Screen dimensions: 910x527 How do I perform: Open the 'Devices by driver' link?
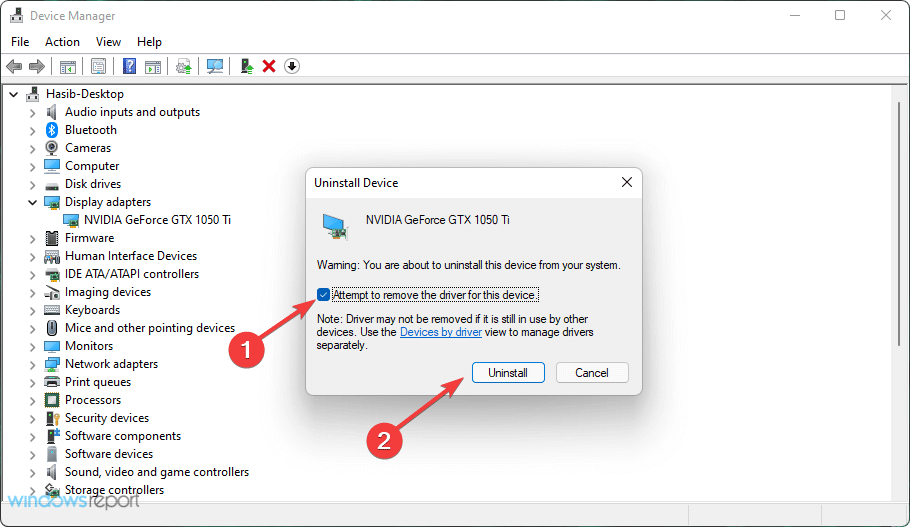click(440, 332)
